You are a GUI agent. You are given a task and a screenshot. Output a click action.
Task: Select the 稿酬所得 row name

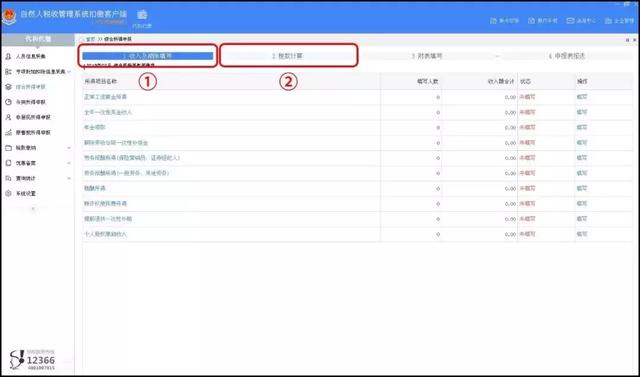[95, 188]
